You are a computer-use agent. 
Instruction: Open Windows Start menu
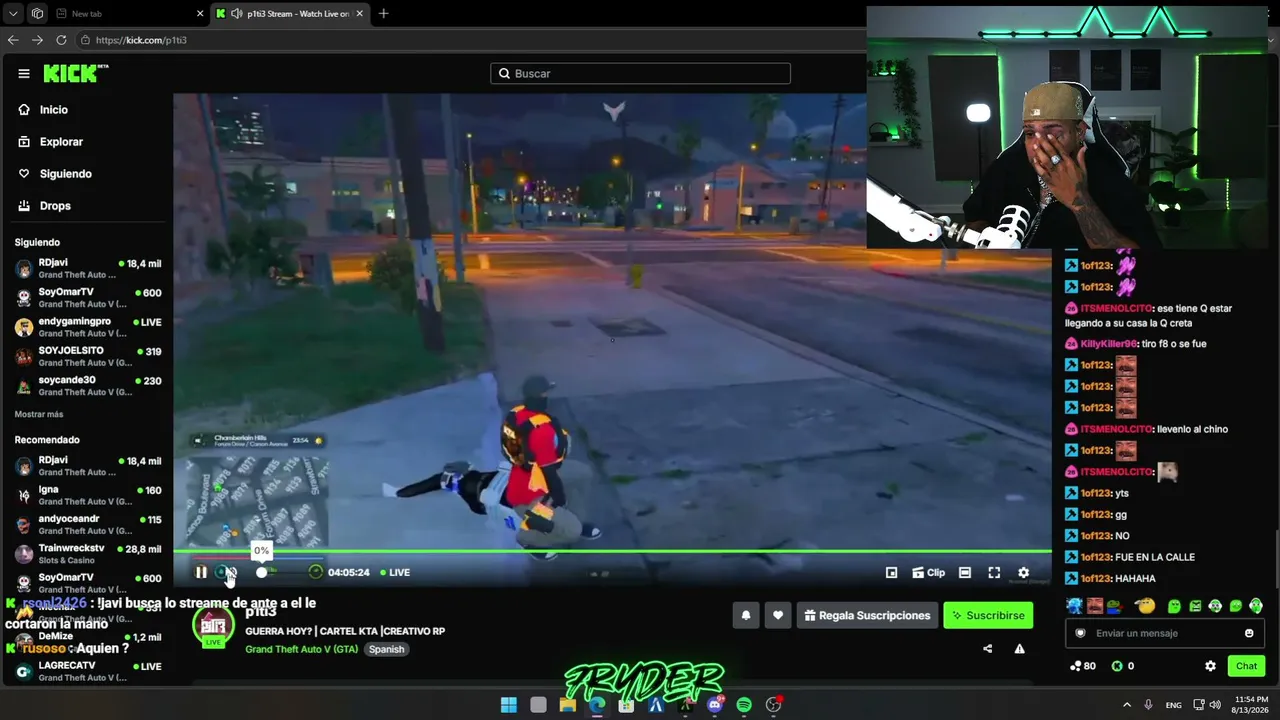tap(509, 705)
